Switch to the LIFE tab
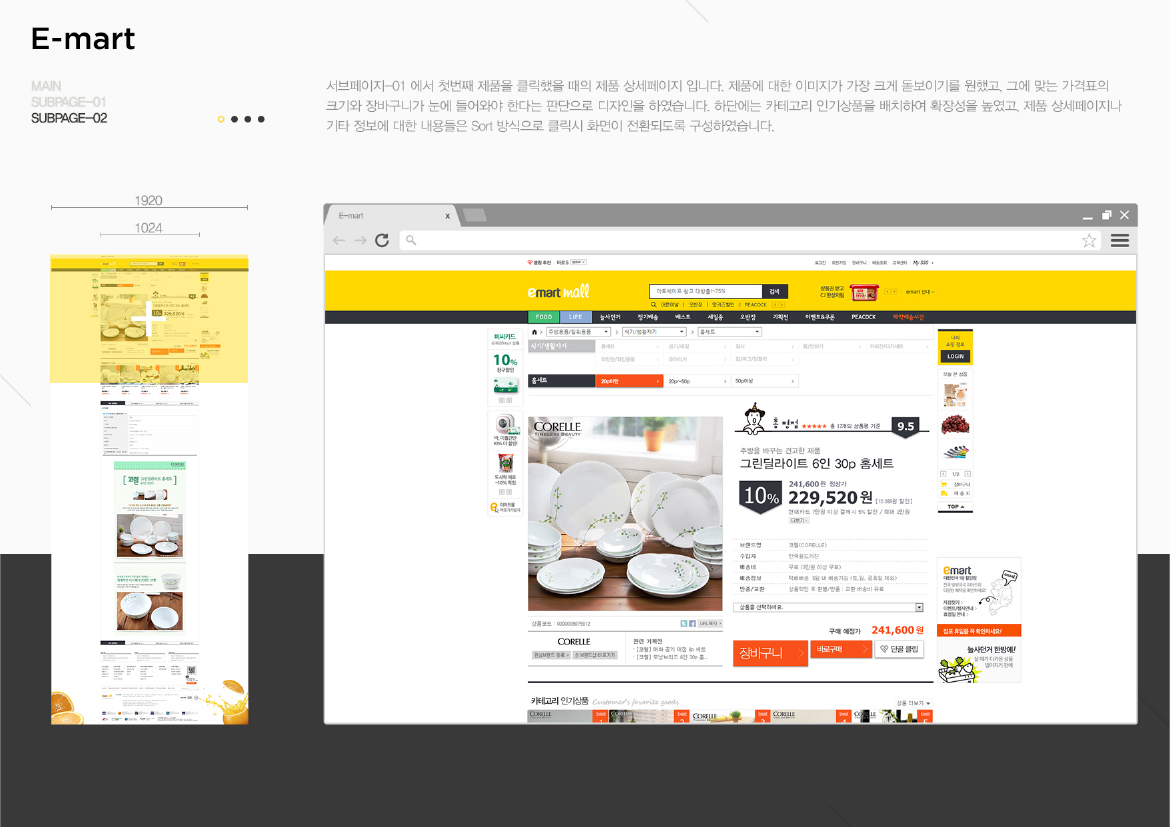This screenshot has width=1170, height=827. click(x=576, y=317)
